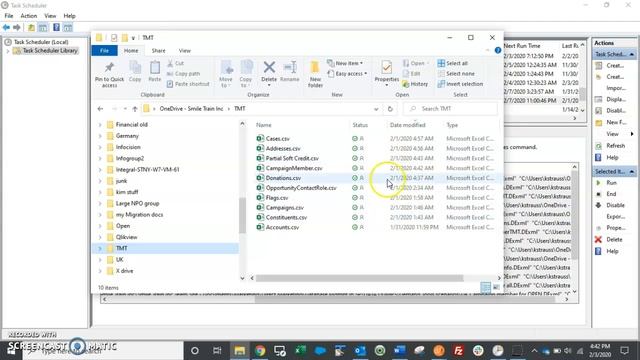Select OpportunityContactRole.csv file
640x360 pixels.
[x=301, y=188]
